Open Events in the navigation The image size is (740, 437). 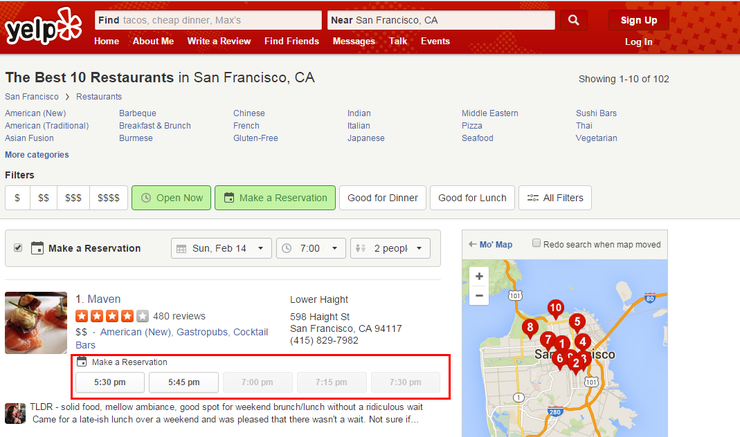pos(435,41)
